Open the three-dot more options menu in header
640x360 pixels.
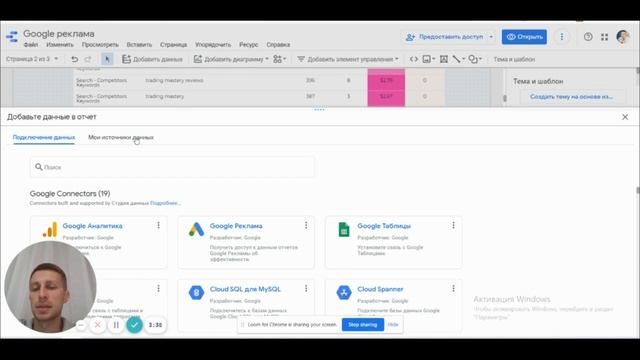(562, 37)
